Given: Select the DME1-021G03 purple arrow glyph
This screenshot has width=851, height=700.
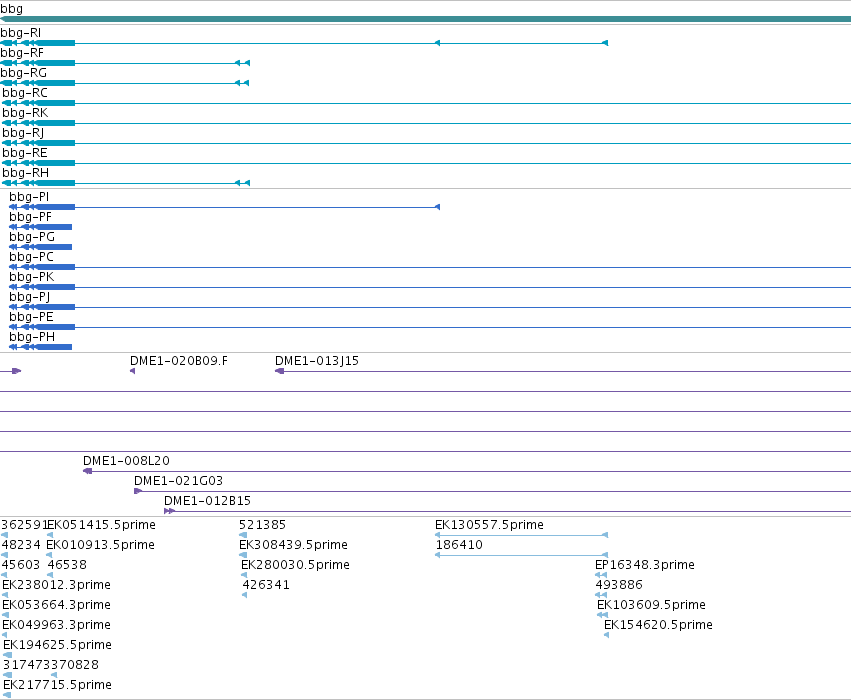Looking at the screenshot, I should coord(138,491).
